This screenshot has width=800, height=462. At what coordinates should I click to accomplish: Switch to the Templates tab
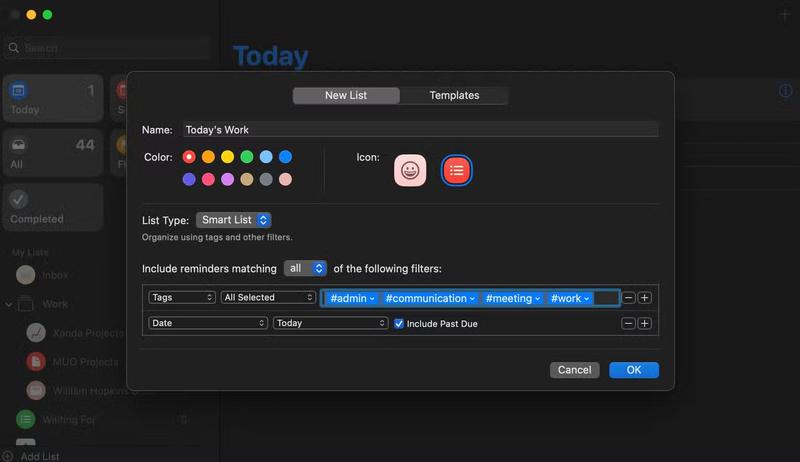click(x=454, y=95)
